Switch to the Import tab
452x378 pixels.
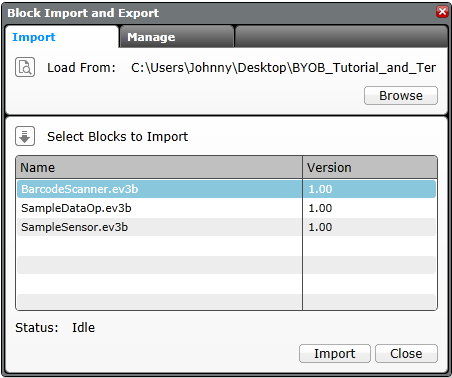click(34, 37)
